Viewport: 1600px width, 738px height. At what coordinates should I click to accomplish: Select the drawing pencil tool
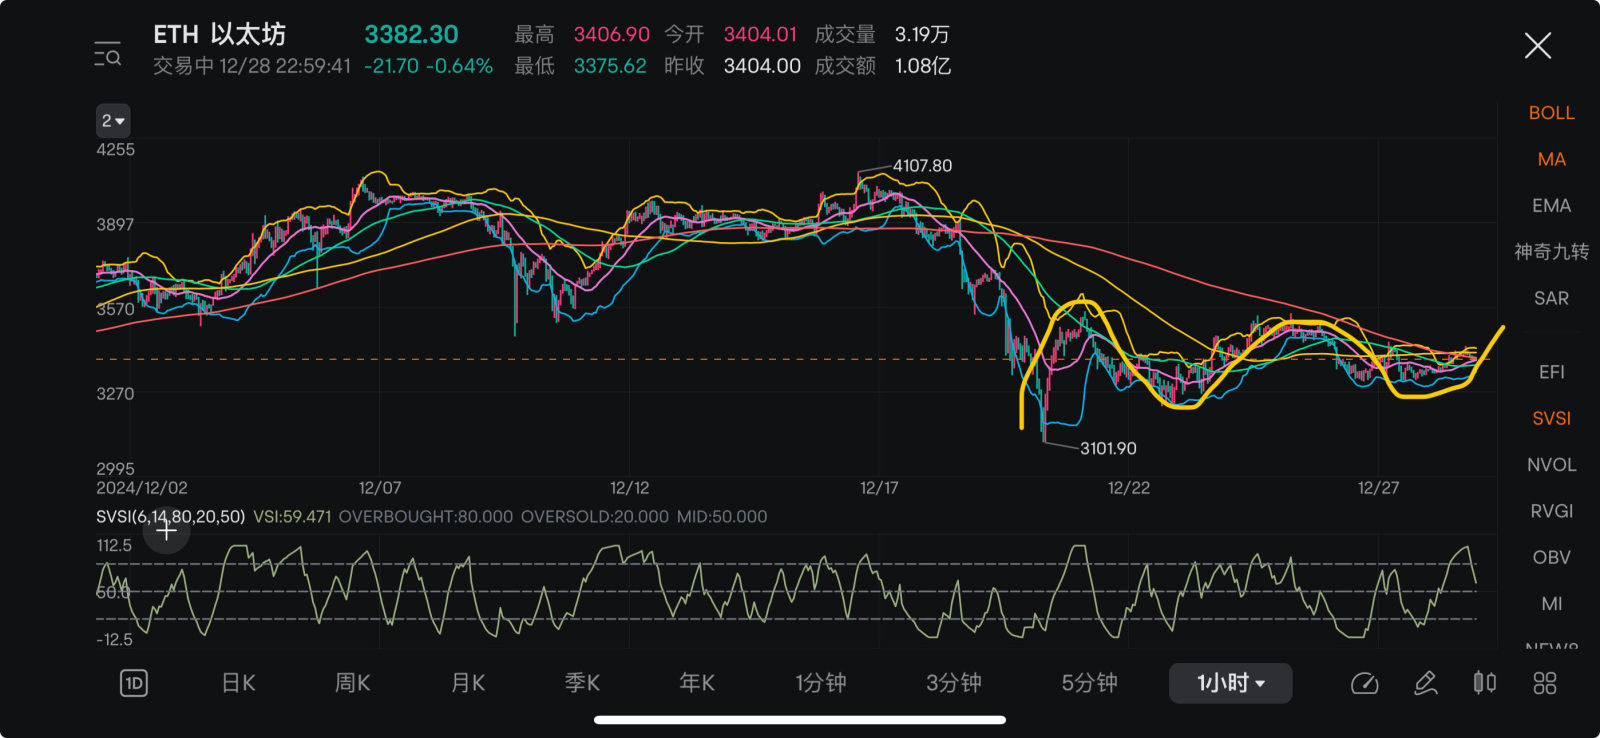[1426, 683]
